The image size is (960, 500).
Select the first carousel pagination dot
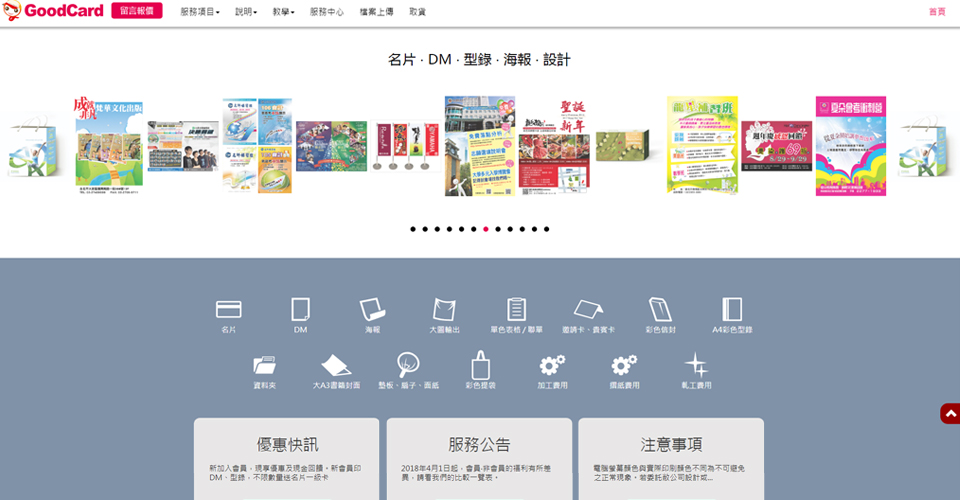click(413, 229)
